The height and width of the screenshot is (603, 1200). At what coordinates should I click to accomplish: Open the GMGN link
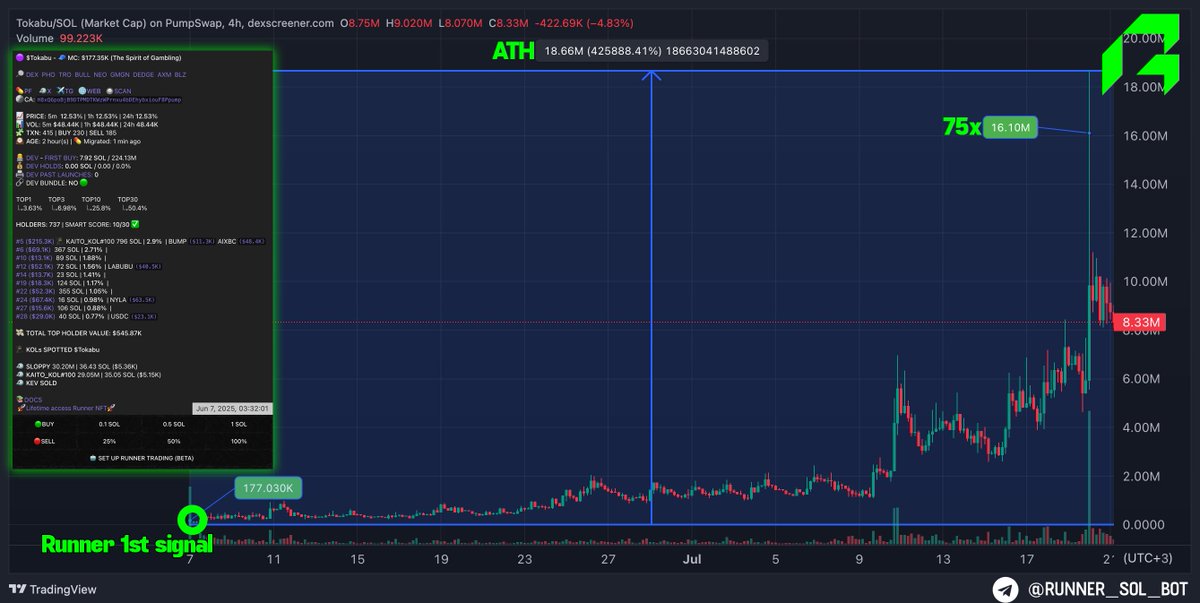120,75
